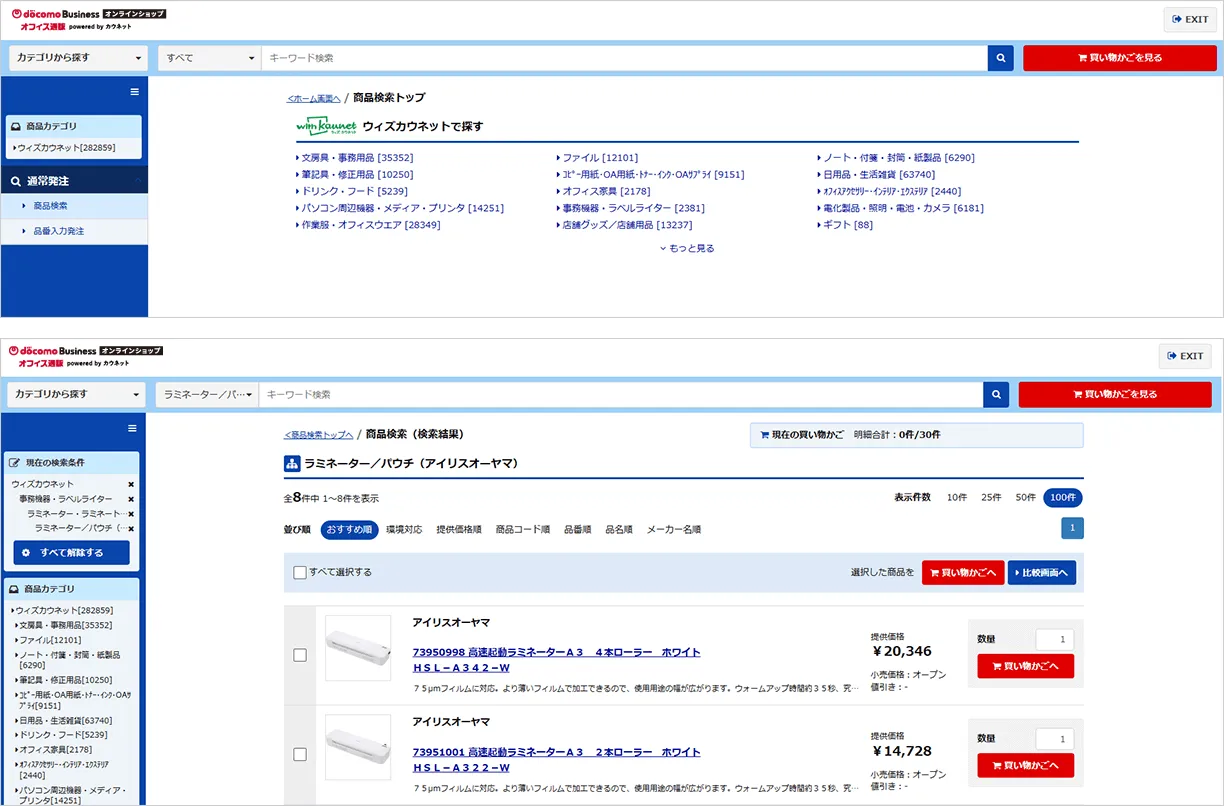Open the すべて search scope dropdown
Screen dimensions: 1224x806
pyautogui.click(x=210, y=58)
